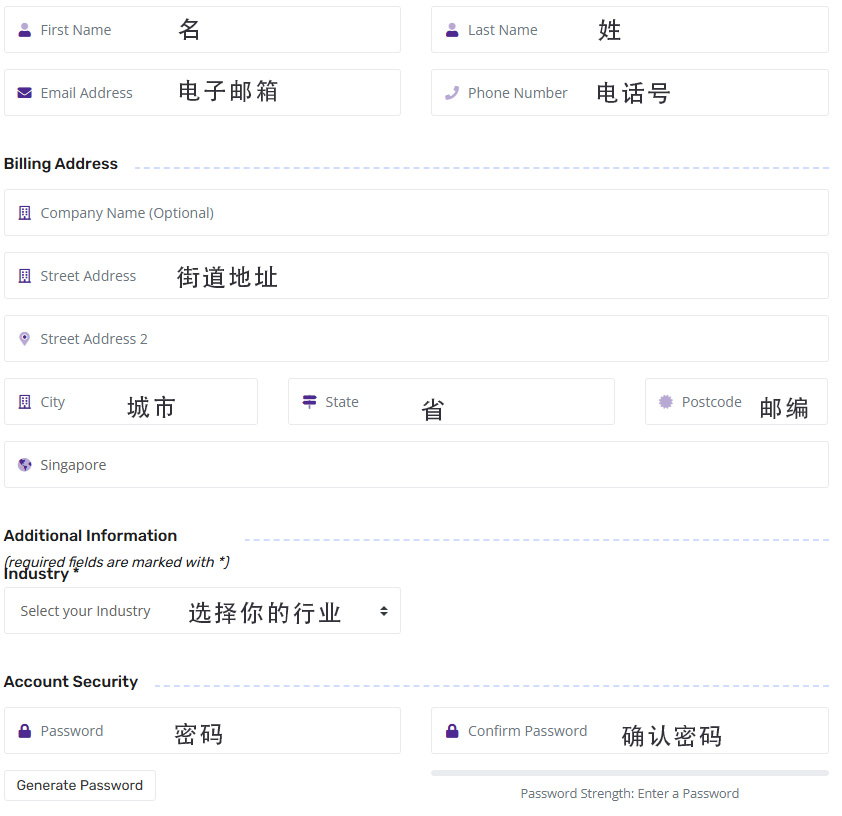Image resolution: width=842 pixels, height=816 pixels.
Task: Click the padlock icon in Confirm Password
Action: [452, 731]
